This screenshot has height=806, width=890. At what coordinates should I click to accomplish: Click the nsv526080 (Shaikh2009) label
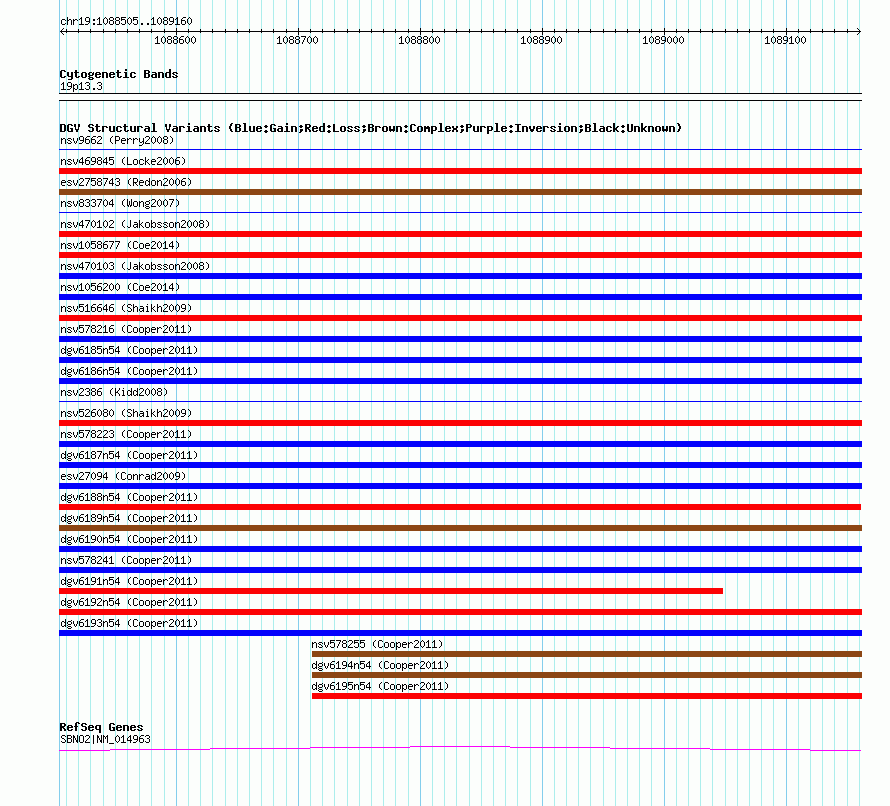126,413
